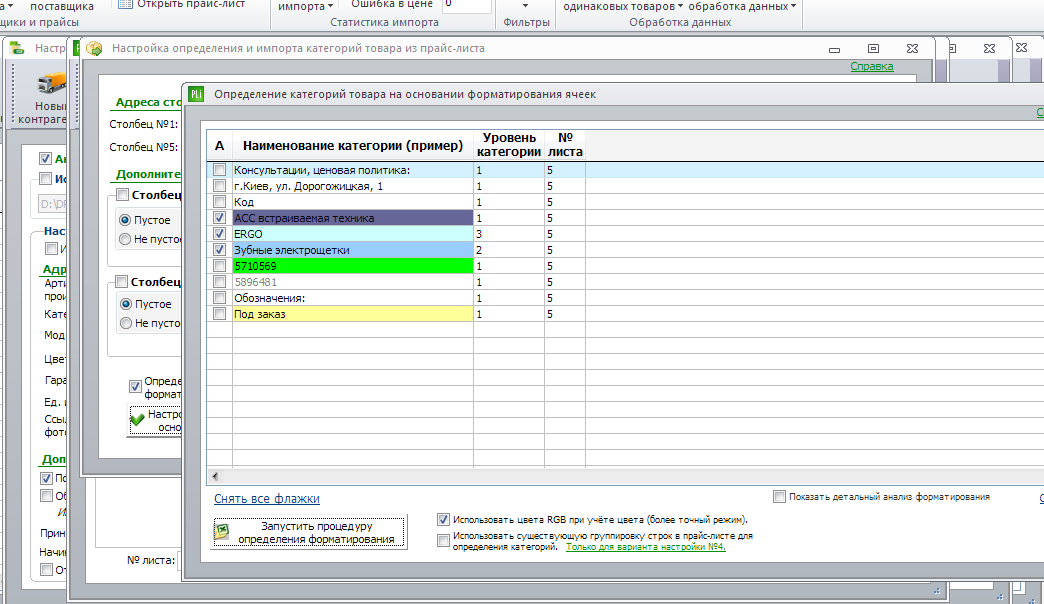Check the Обозначения row checkbox
The image size is (1044, 604).
pos(219,298)
